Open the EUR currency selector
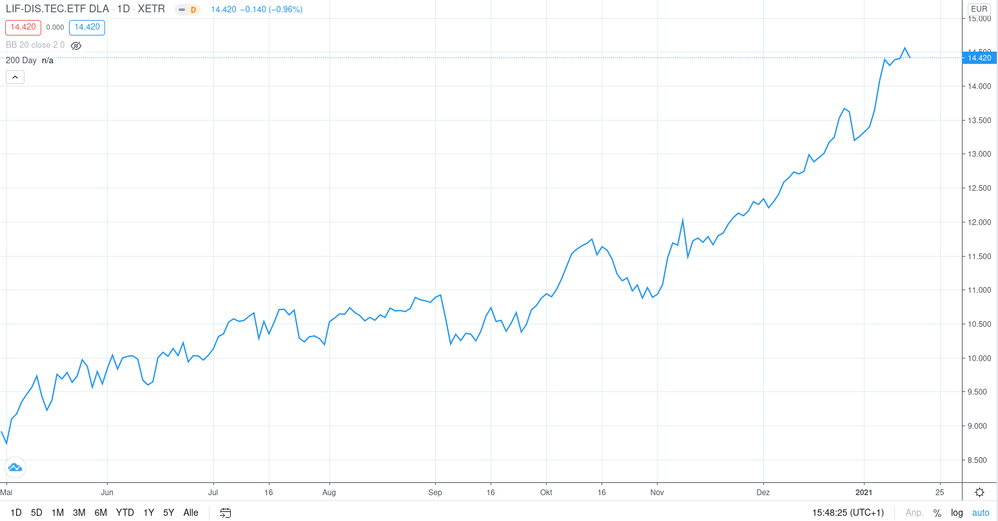The image size is (998, 521). 979,9
